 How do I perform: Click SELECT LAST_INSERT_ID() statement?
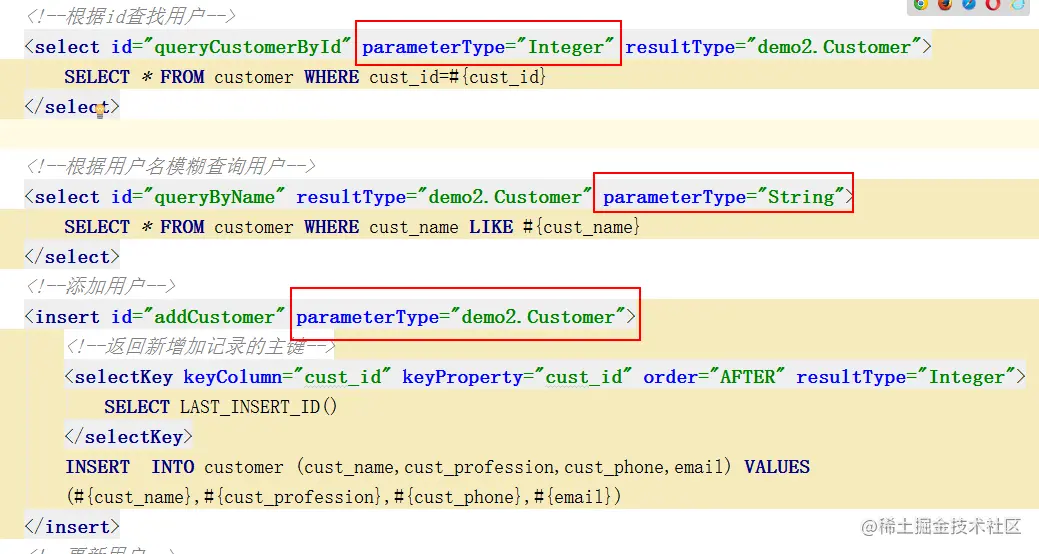click(221, 407)
